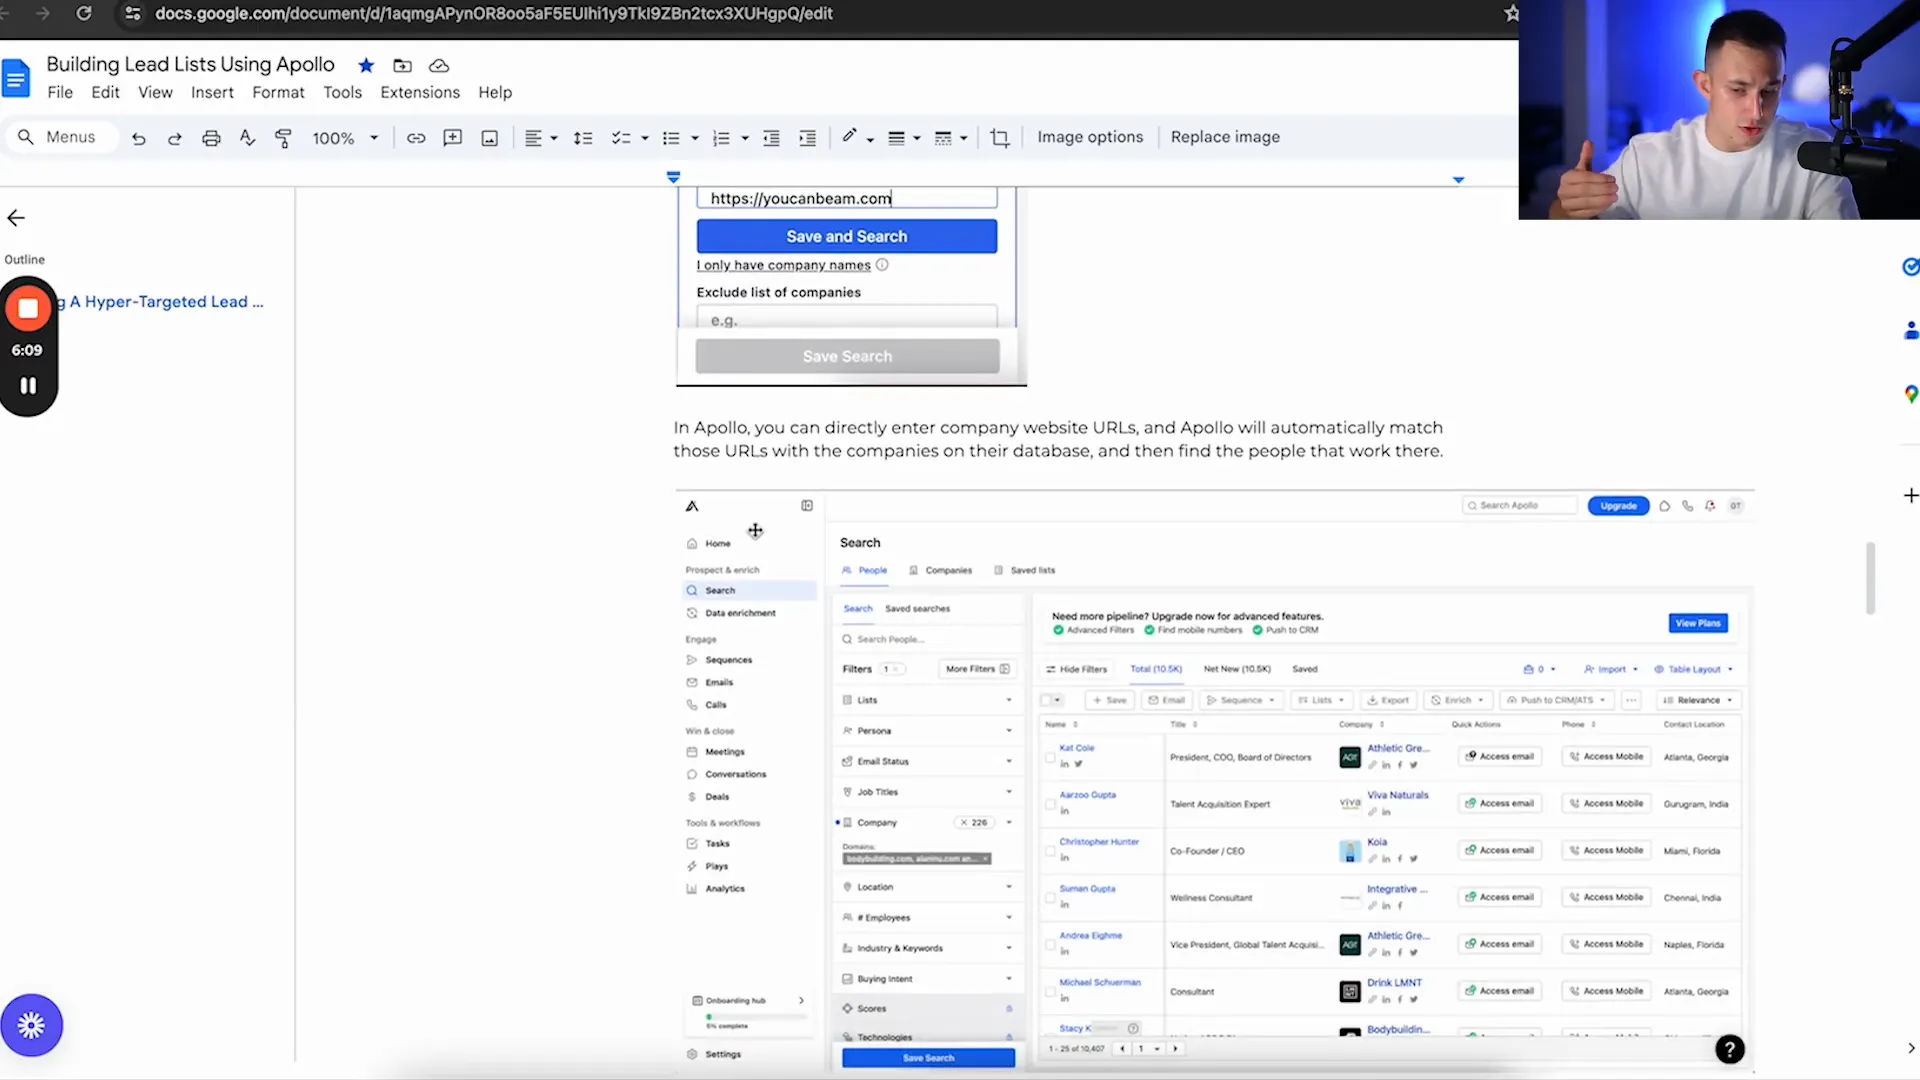Open the File menu
Image resolution: width=1920 pixels, height=1080 pixels.
[x=60, y=92]
